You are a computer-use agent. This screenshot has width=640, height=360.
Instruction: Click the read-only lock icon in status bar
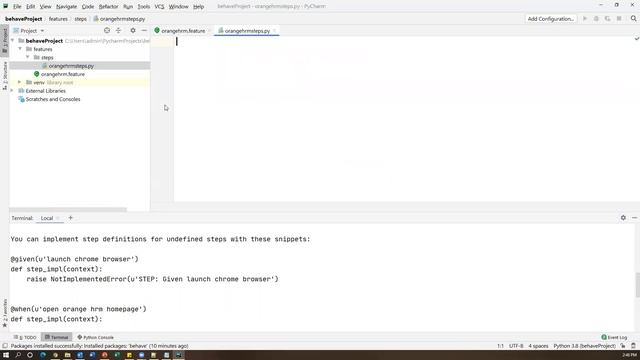coord(623,346)
